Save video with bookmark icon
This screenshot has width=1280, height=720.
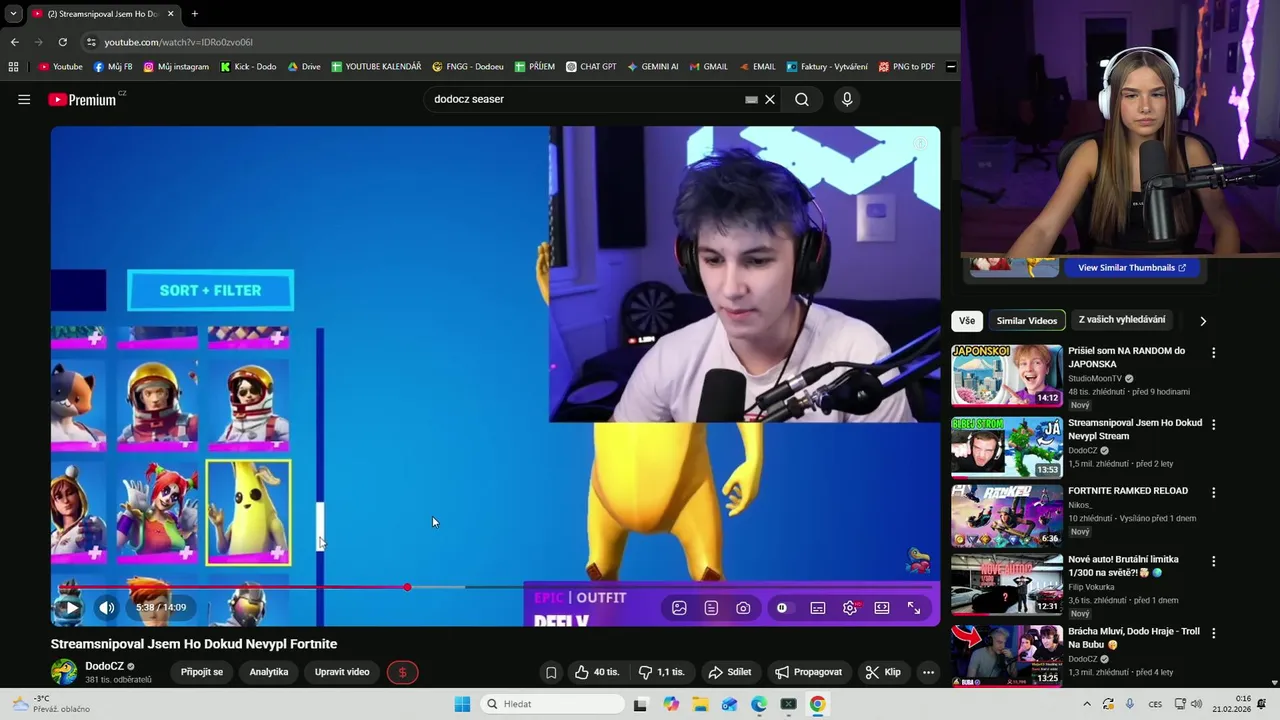tap(551, 672)
